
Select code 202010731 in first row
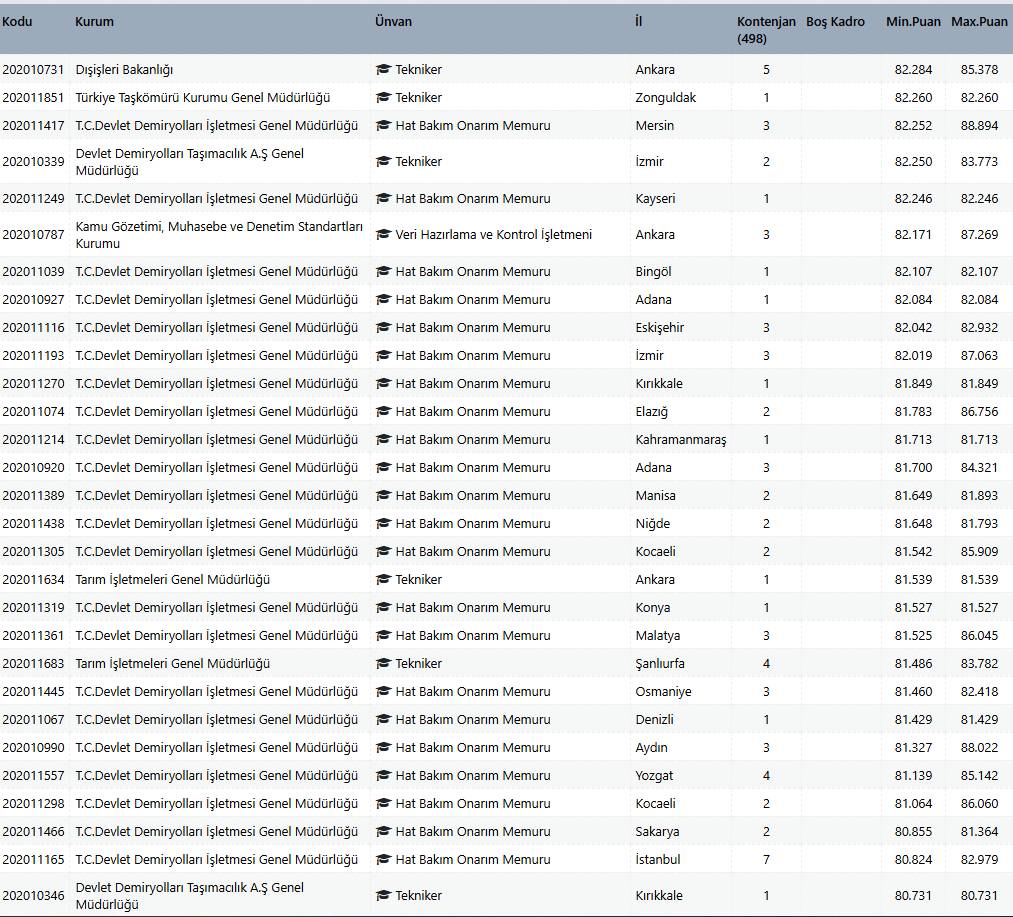(x=33, y=70)
